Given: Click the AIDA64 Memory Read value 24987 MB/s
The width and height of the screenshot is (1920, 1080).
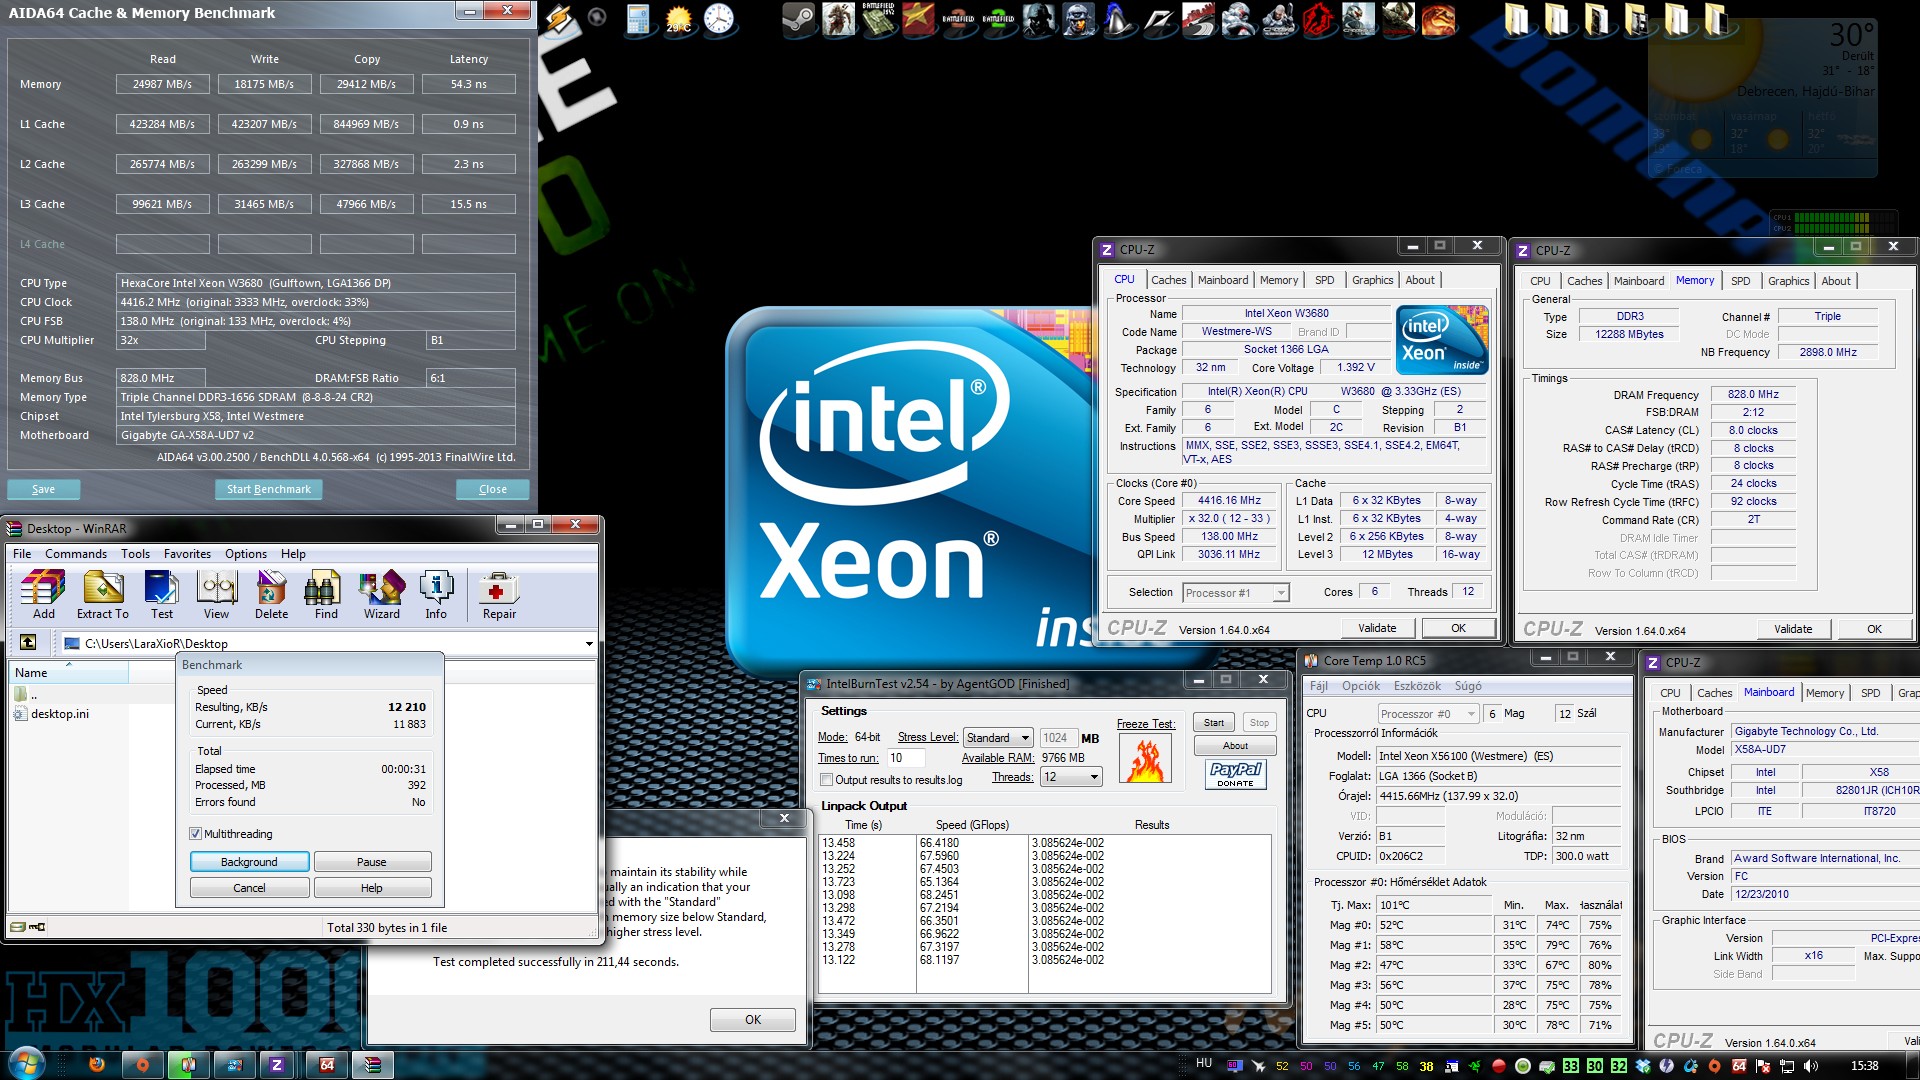Looking at the screenshot, I should click(x=162, y=84).
